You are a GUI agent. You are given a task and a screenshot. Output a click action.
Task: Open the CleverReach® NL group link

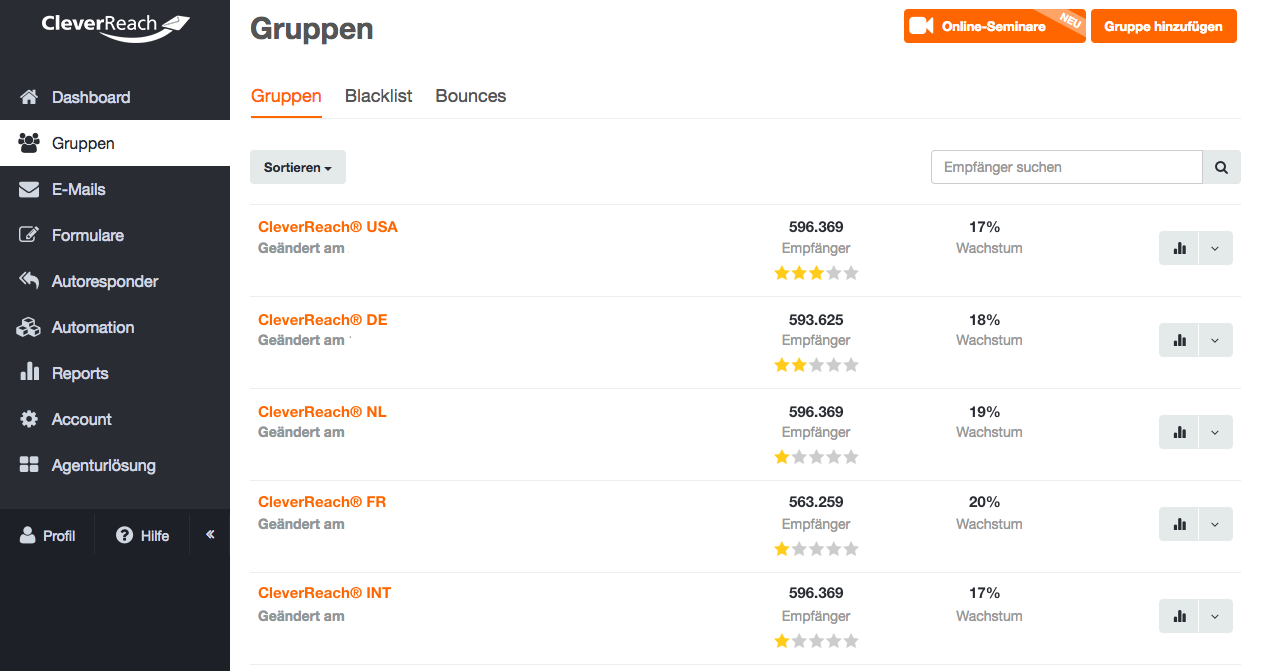(322, 412)
